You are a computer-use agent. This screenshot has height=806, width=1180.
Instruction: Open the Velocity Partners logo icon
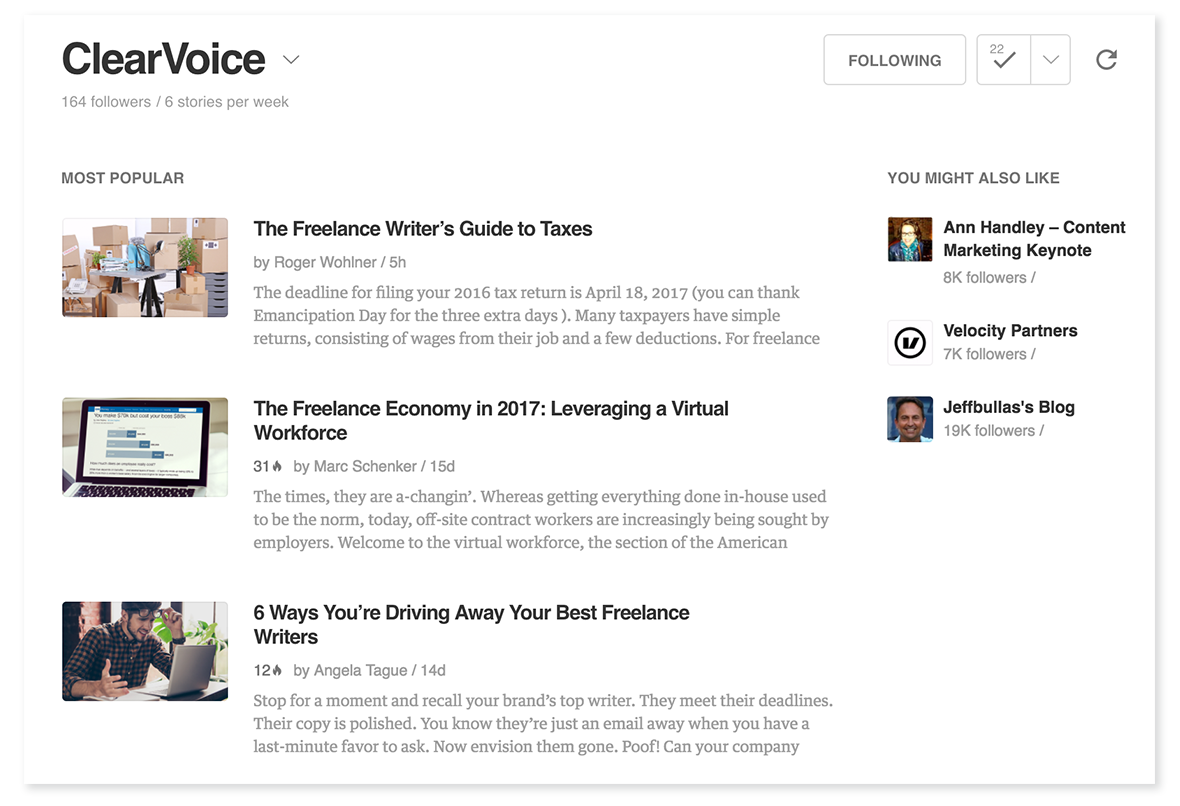[x=910, y=343]
